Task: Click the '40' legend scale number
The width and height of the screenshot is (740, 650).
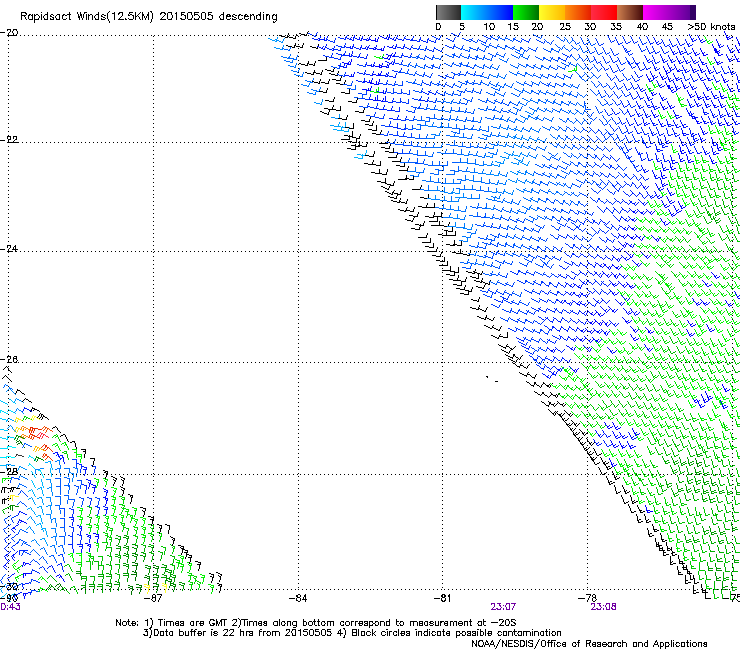Action: 642,27
